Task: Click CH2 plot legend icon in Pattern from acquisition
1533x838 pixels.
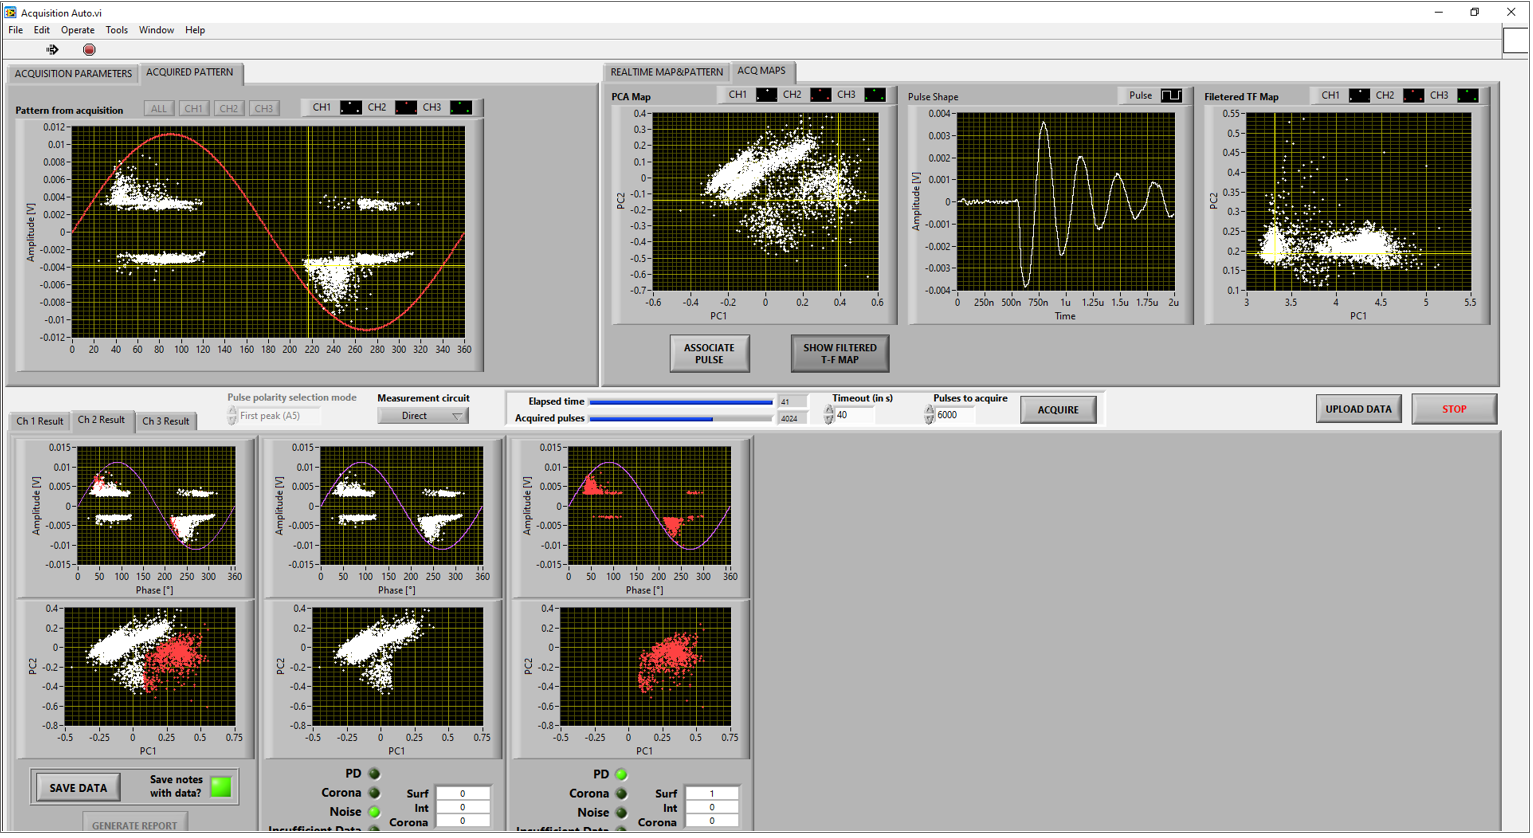Action: click(x=405, y=108)
